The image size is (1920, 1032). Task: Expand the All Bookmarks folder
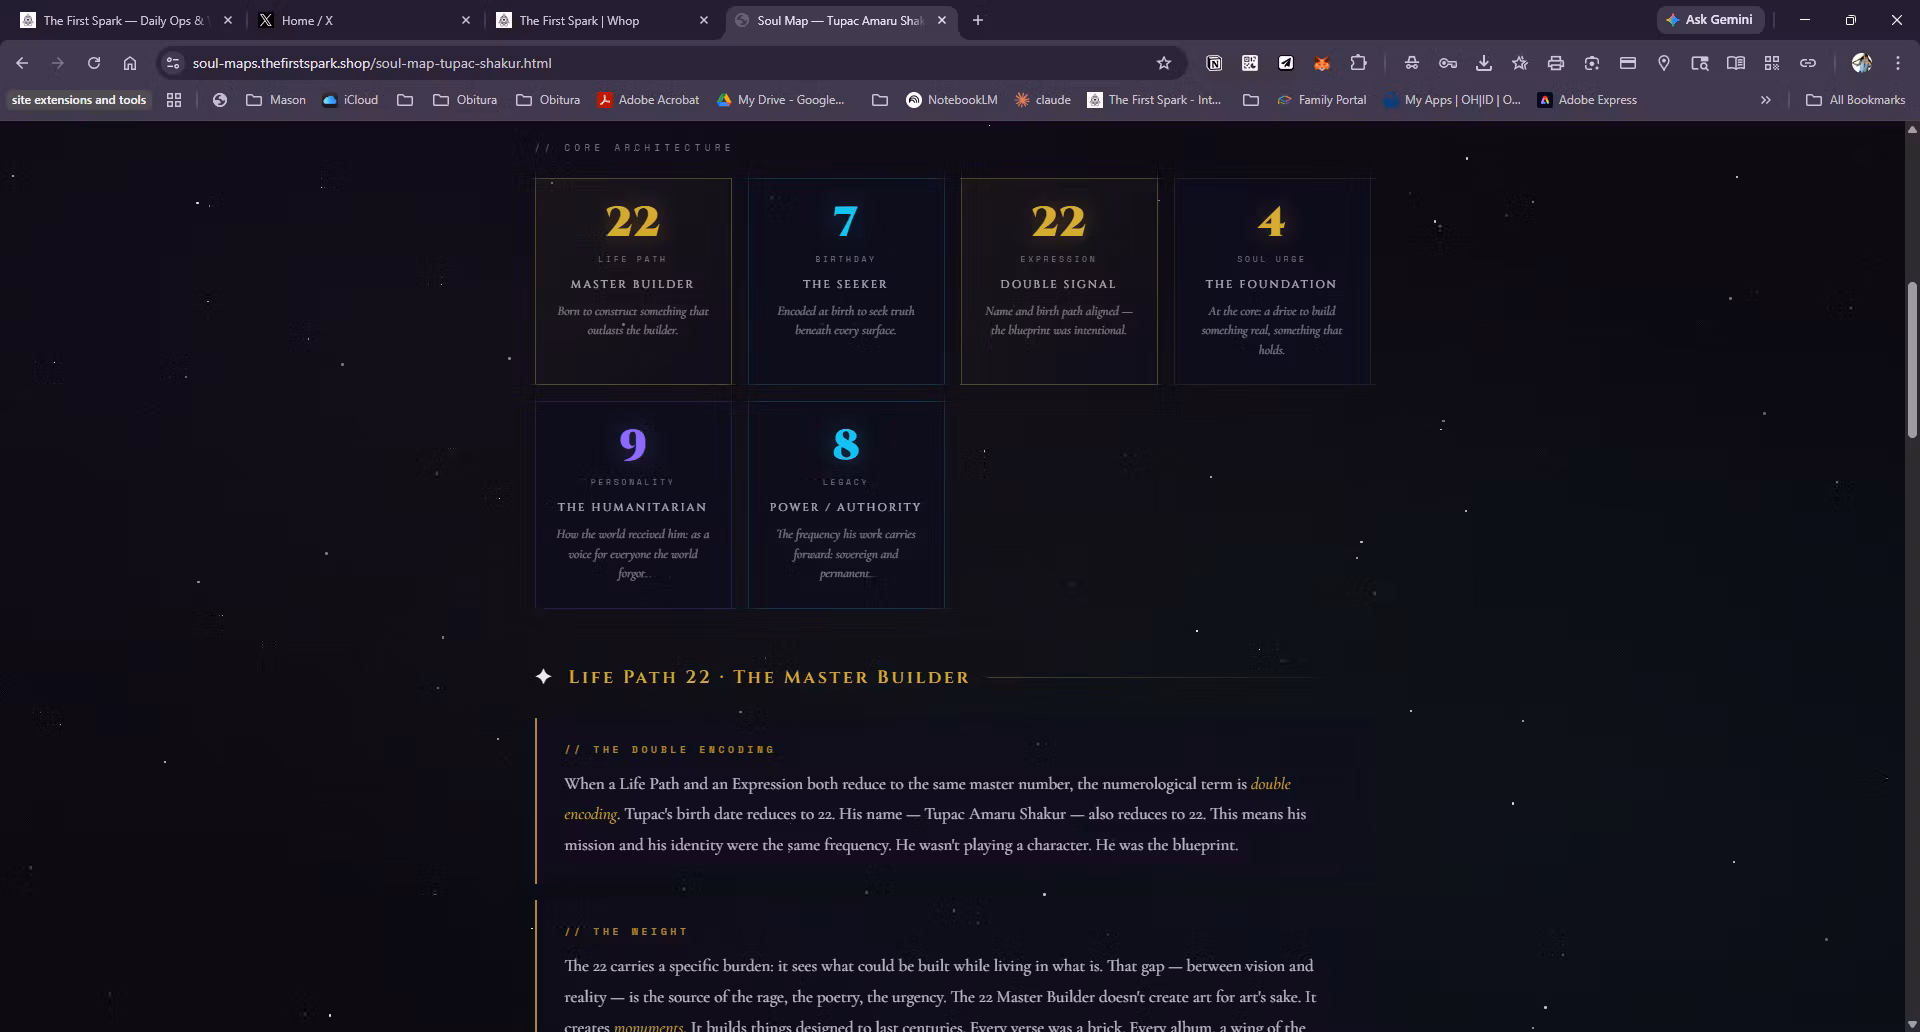(1856, 100)
